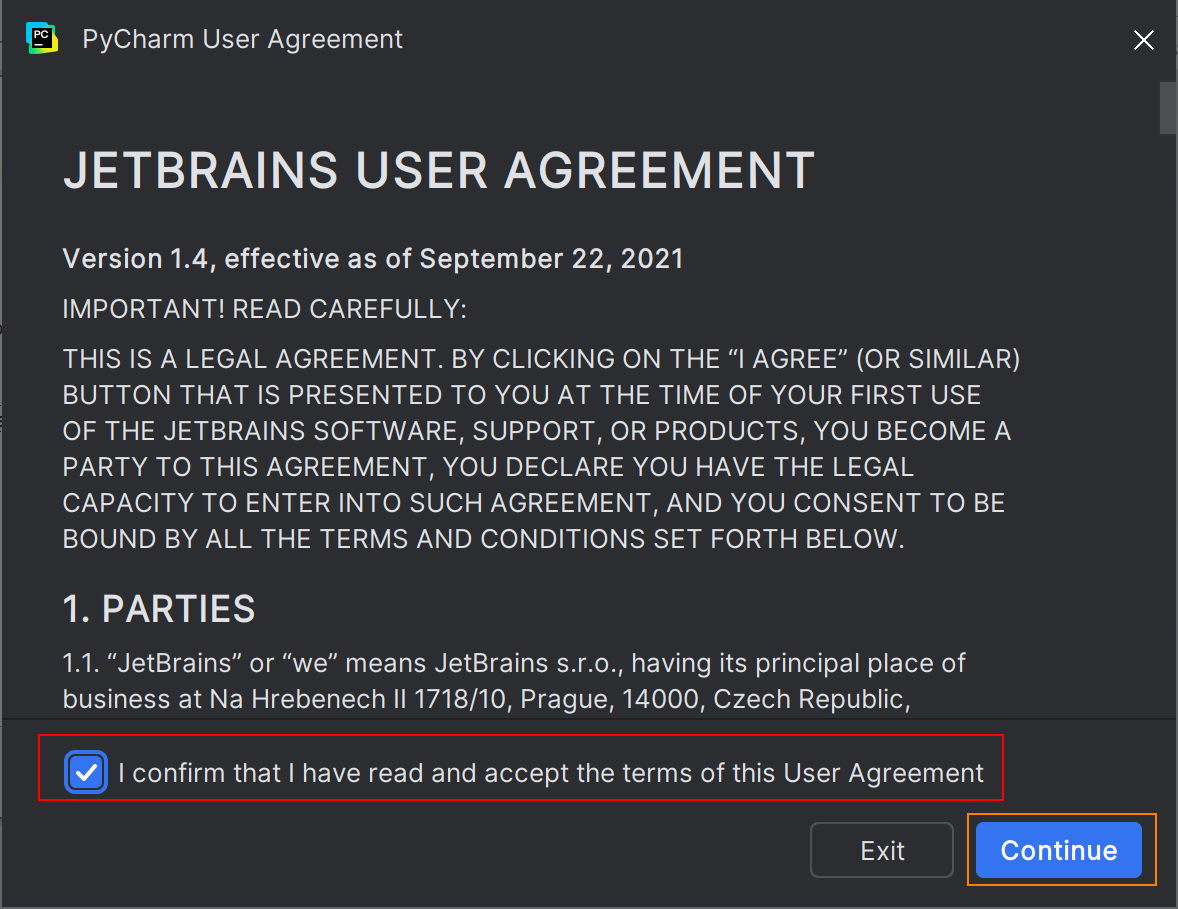Click the "IMPORTANT! READ CAREFULLY:" line

[264, 309]
